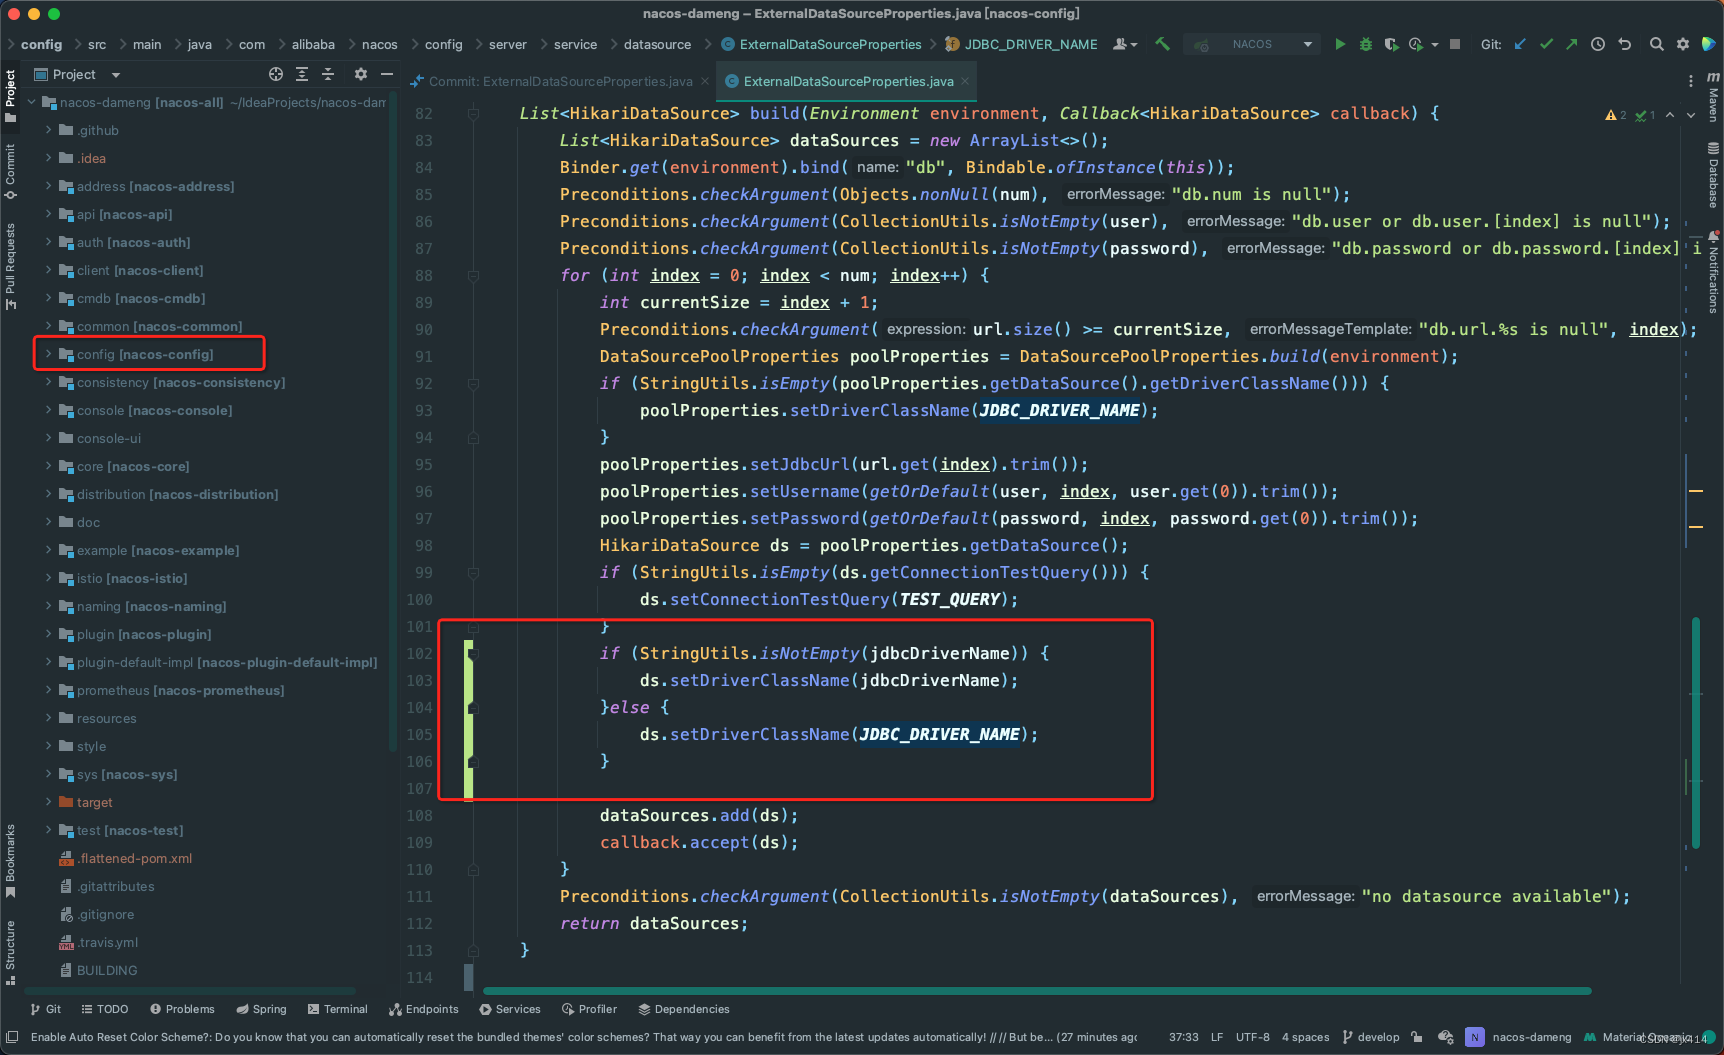
Task: Click the datasource breadcrumb segment
Action: [x=657, y=44]
